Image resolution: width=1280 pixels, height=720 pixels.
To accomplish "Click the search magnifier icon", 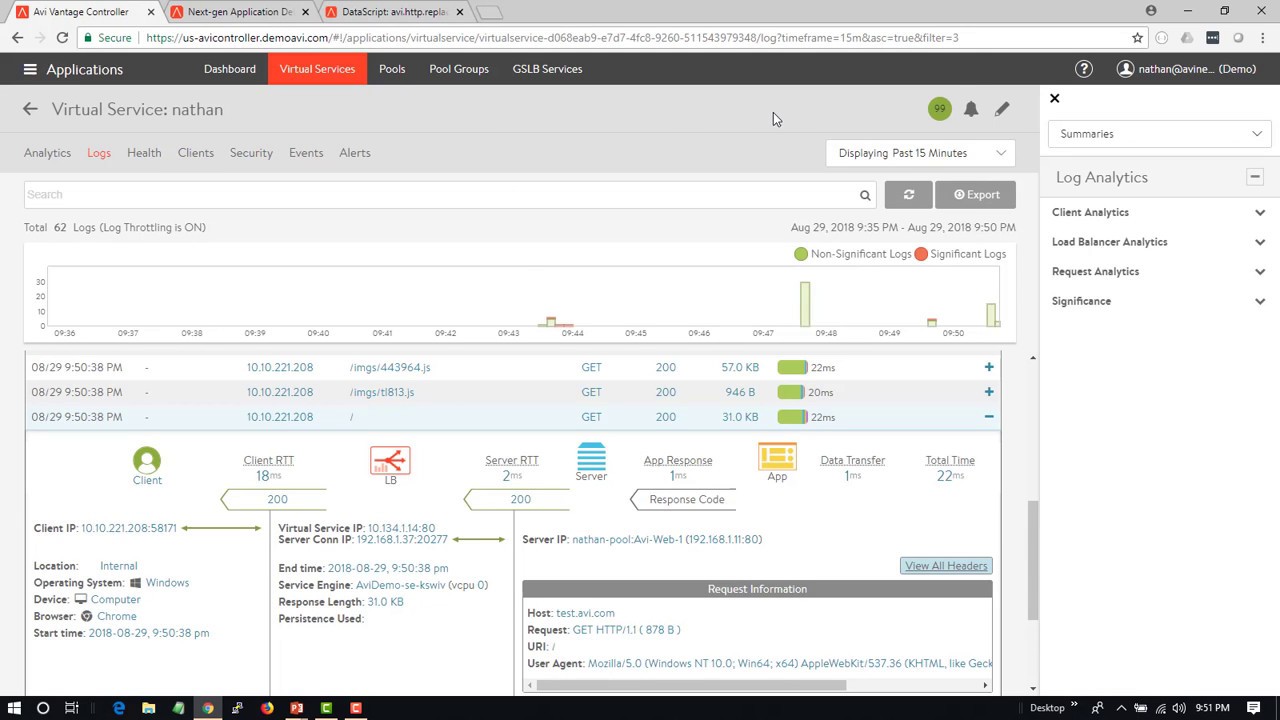I will (865, 195).
